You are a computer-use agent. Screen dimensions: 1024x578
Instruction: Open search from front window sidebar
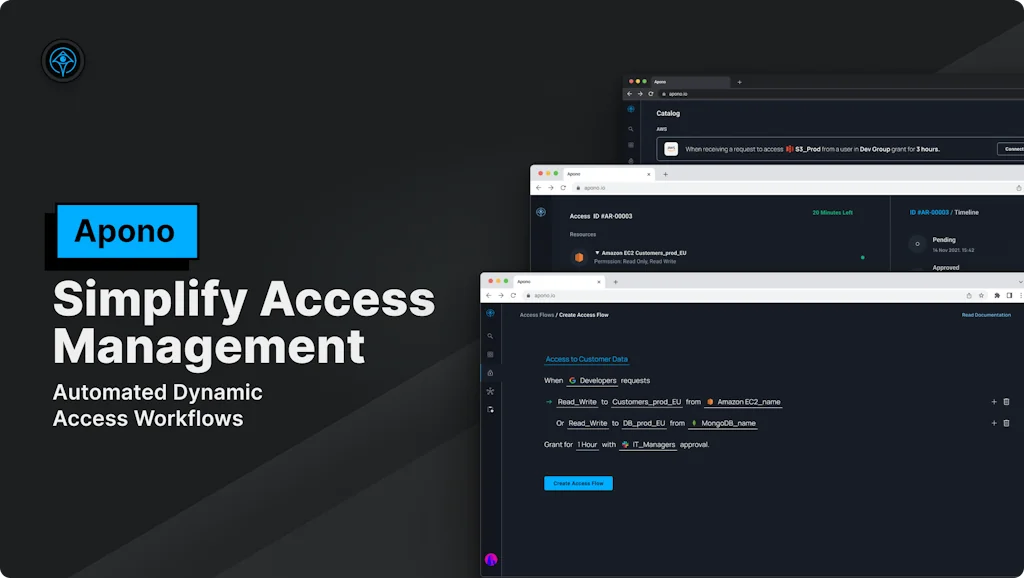490,336
